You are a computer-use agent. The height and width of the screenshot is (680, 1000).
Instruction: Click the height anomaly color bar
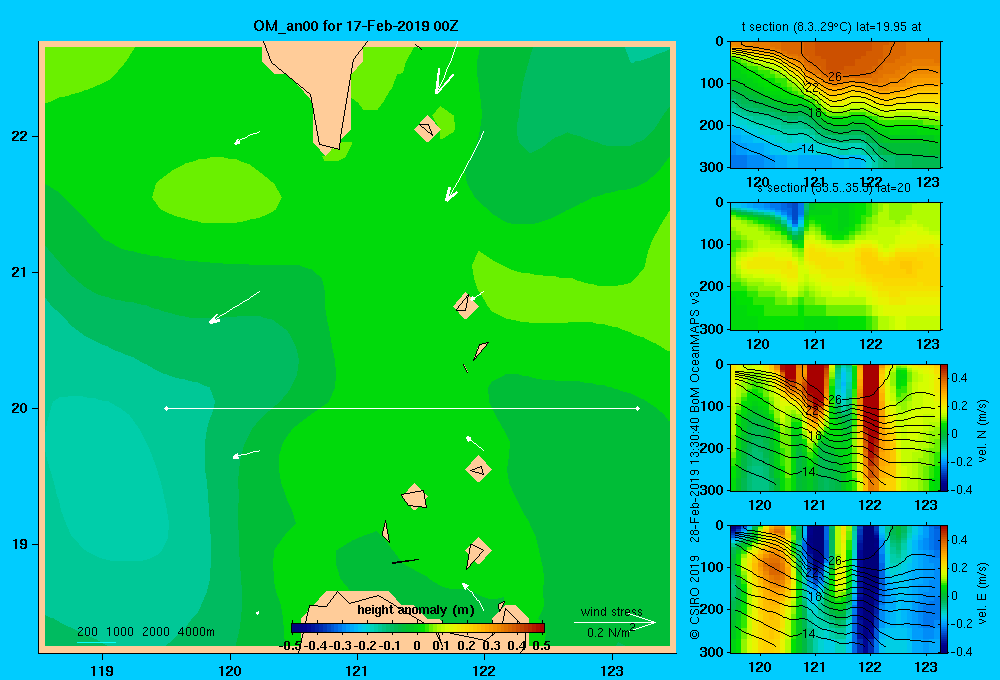(x=417, y=628)
